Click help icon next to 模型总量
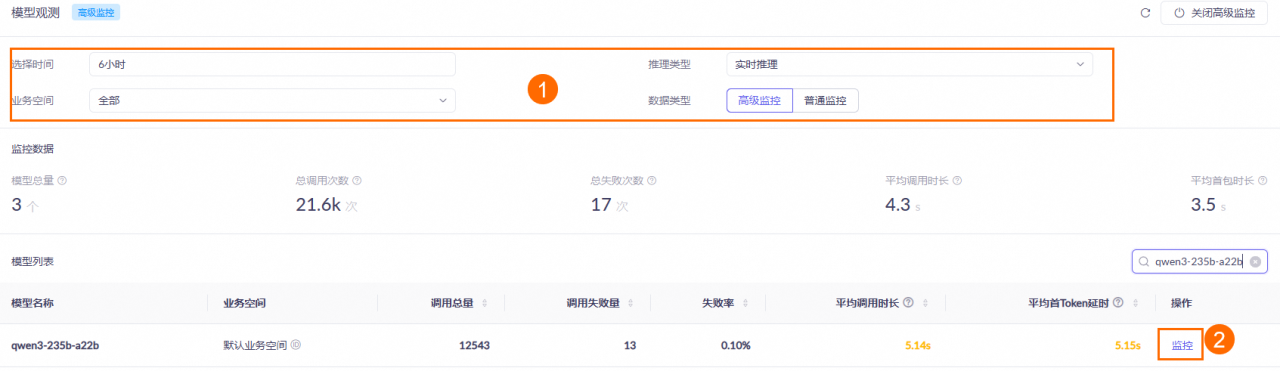 coord(63,181)
